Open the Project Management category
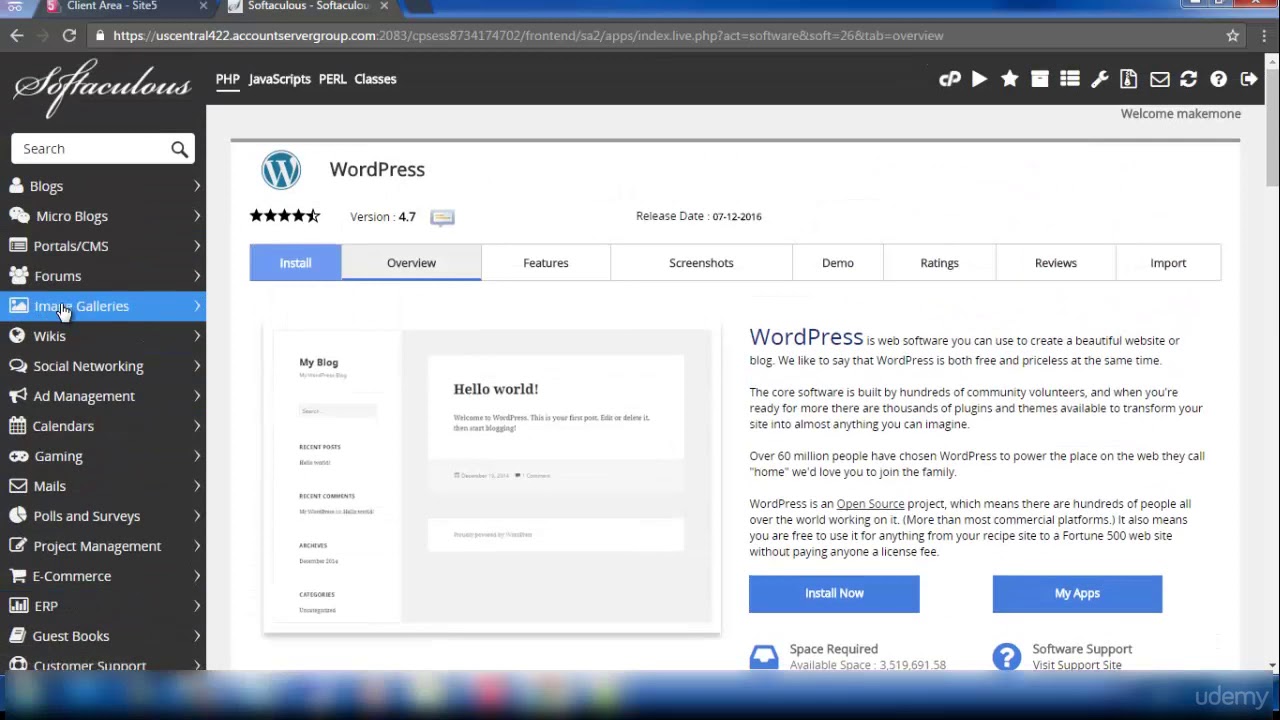 [x=103, y=546]
